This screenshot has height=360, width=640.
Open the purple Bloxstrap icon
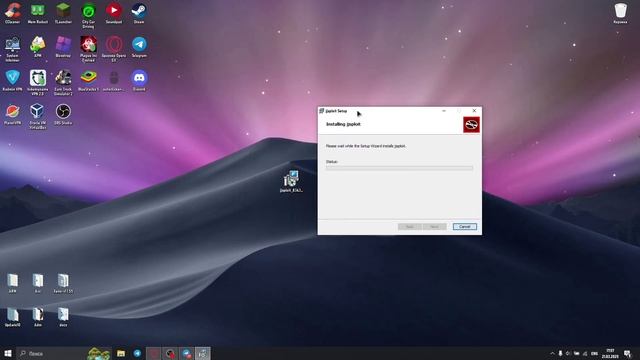pos(63,47)
